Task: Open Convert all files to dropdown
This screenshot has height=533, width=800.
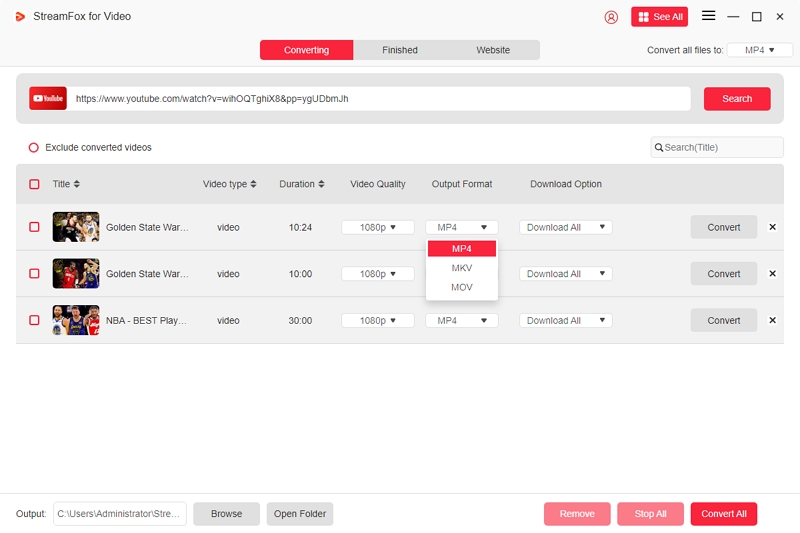Action: (759, 50)
